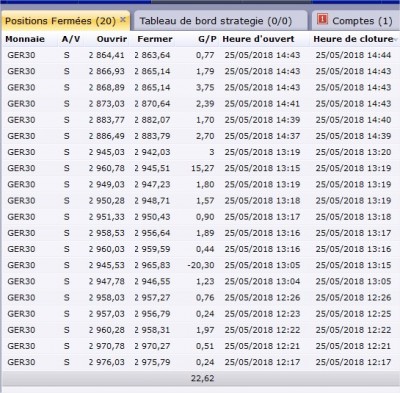This screenshot has width=400, height=393.
Task: Select open price 2 886,49
Action: [107, 136]
